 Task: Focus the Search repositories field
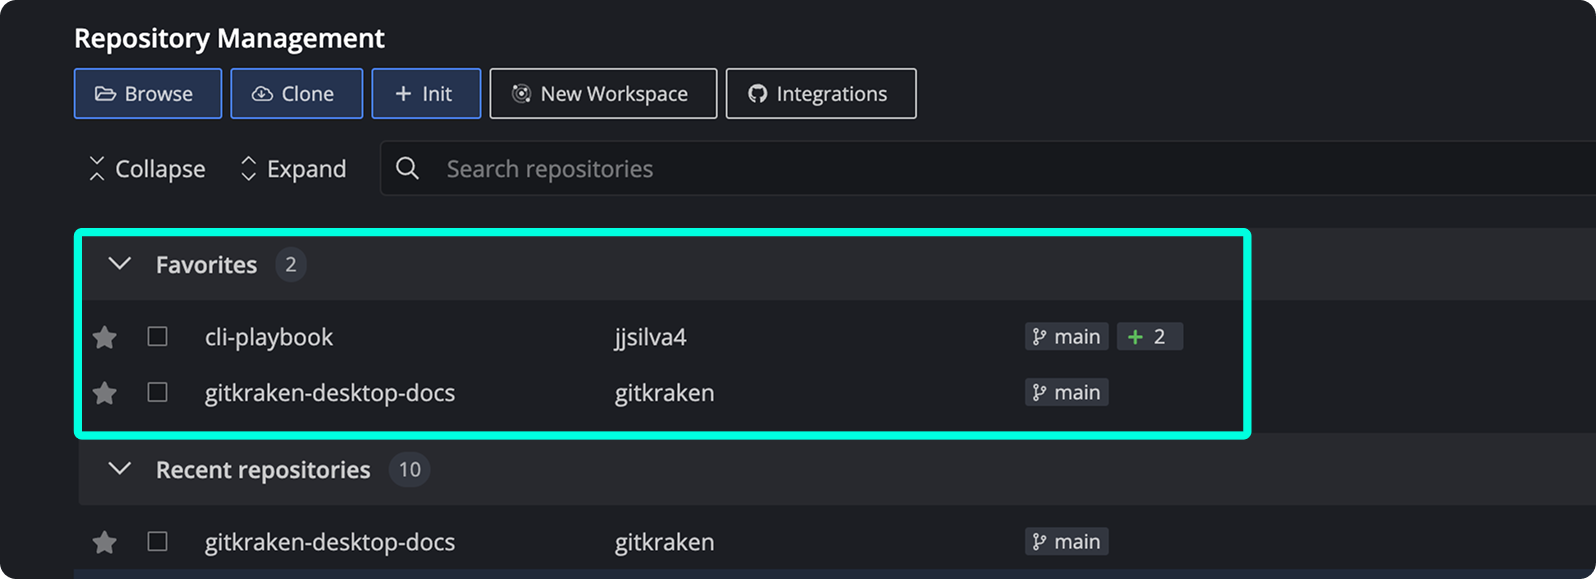(988, 169)
